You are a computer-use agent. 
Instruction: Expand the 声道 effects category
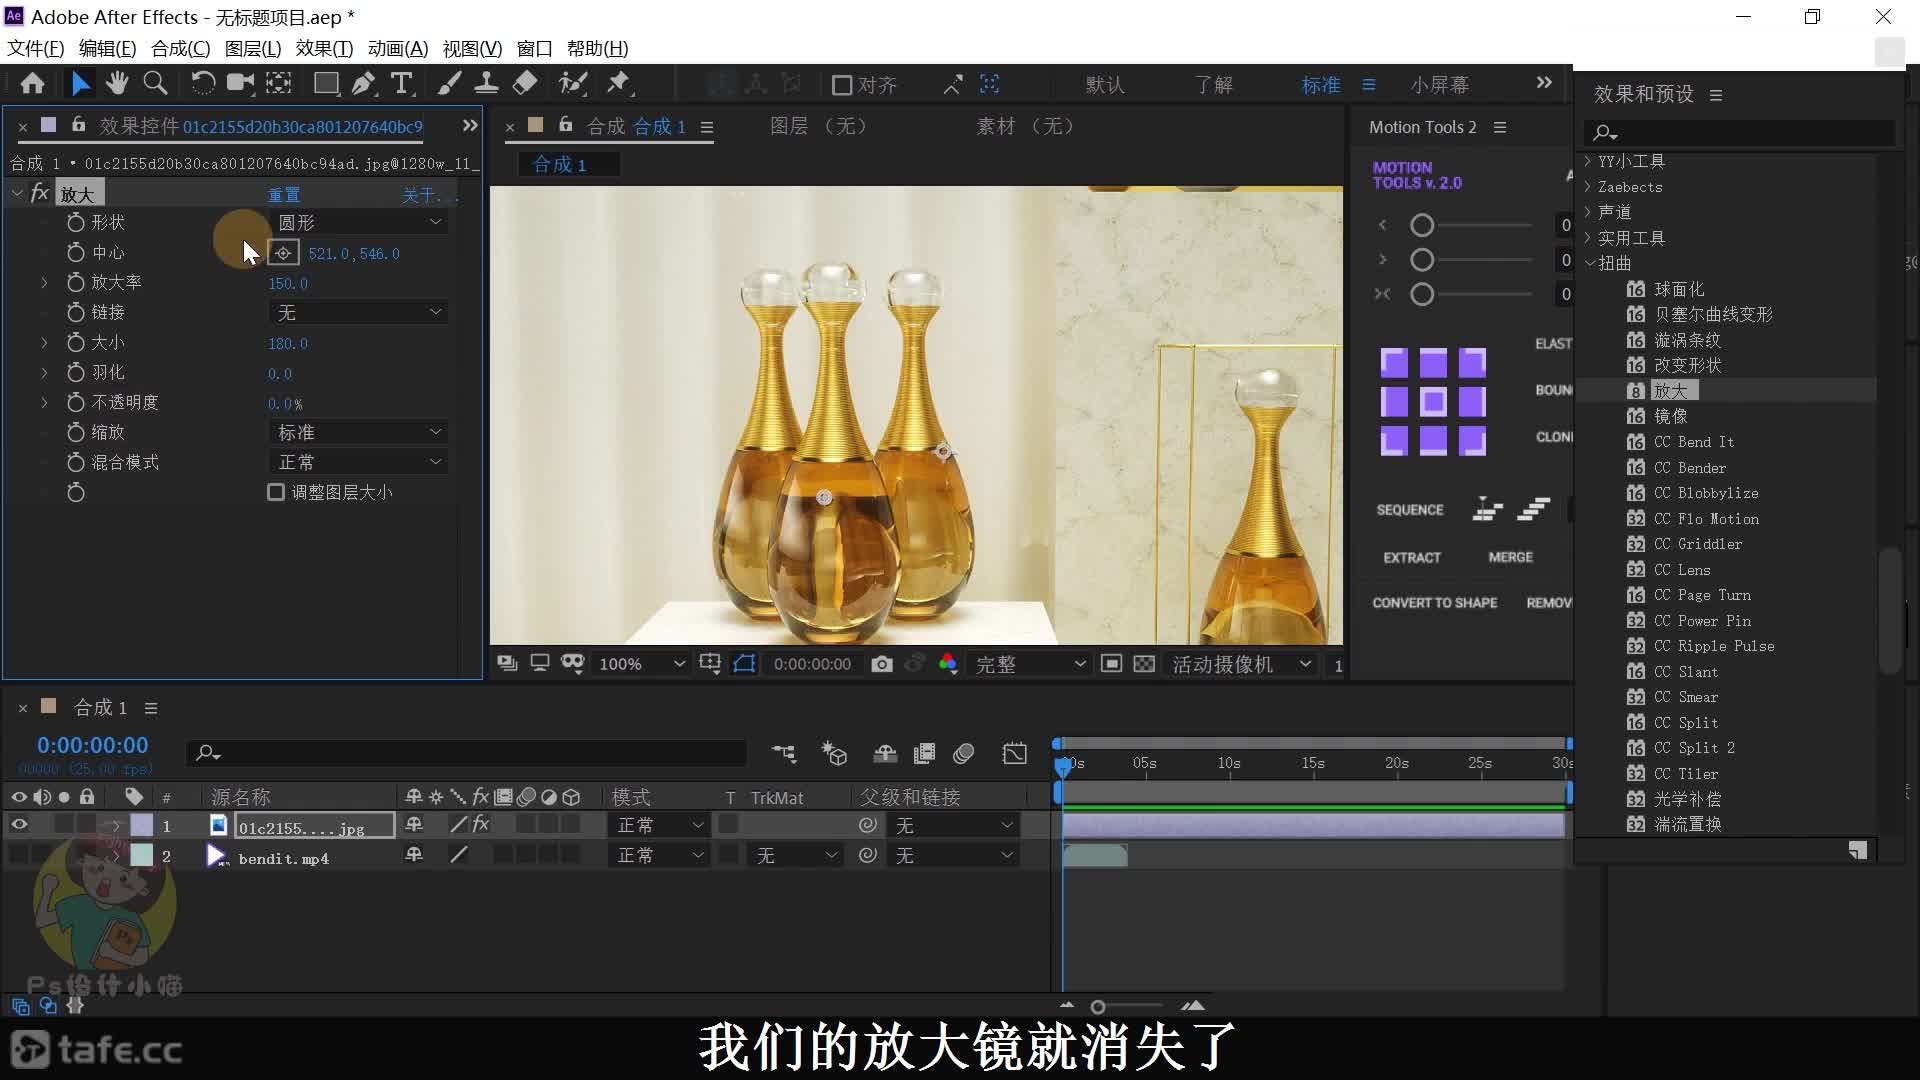click(x=1587, y=212)
